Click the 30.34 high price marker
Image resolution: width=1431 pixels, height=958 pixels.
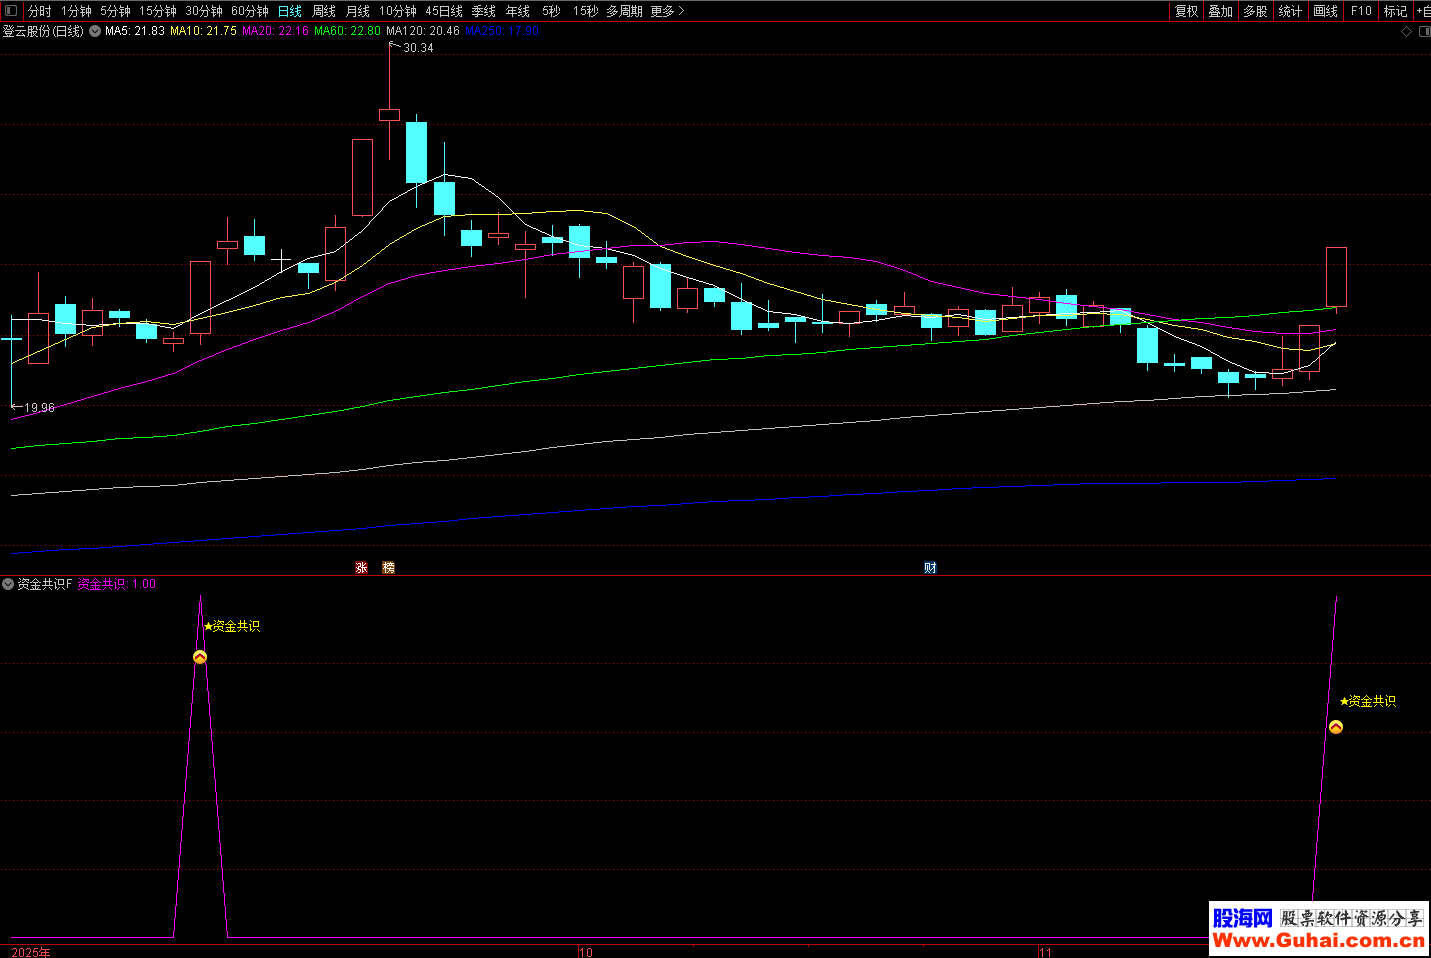417,48
